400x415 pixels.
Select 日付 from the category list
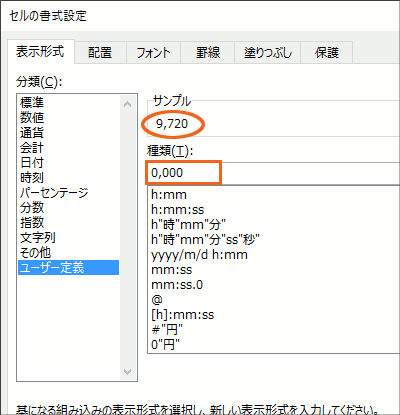tap(32, 162)
